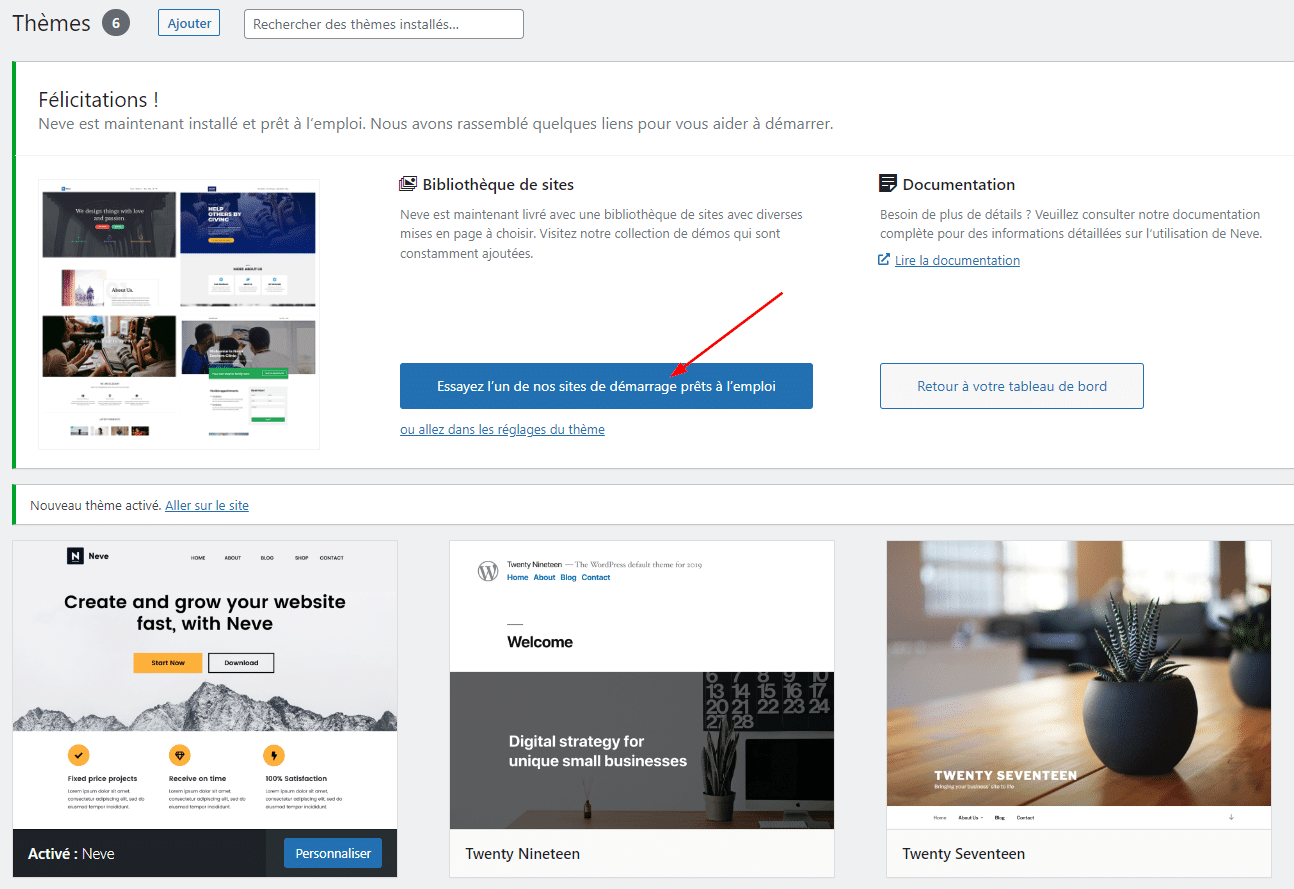The height and width of the screenshot is (889, 1294).
Task: Click the Documentation page icon
Action: 887,183
